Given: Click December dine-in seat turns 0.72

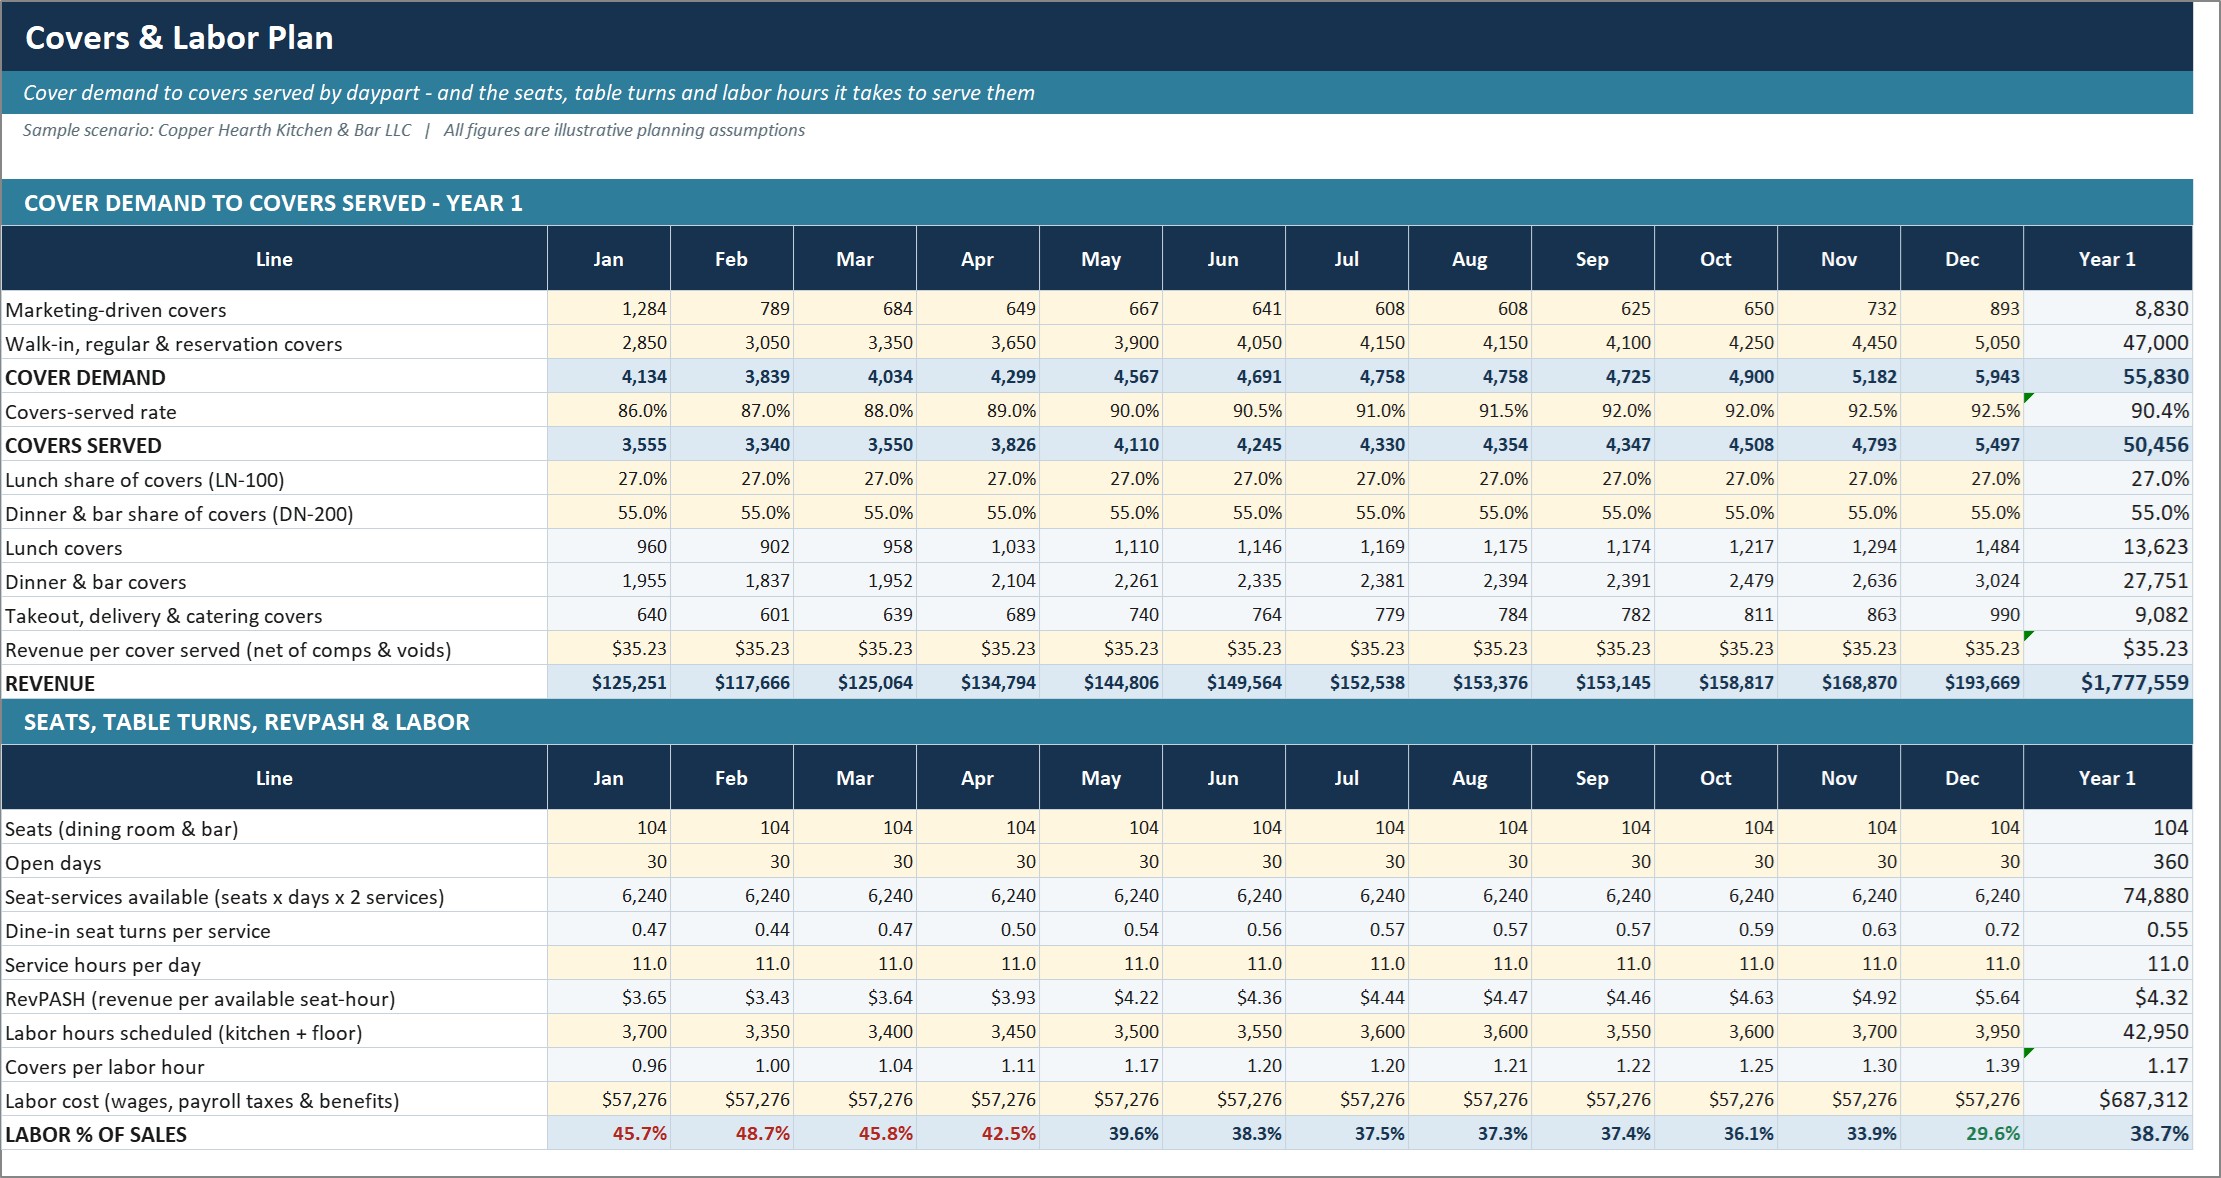Looking at the screenshot, I should click(1962, 930).
